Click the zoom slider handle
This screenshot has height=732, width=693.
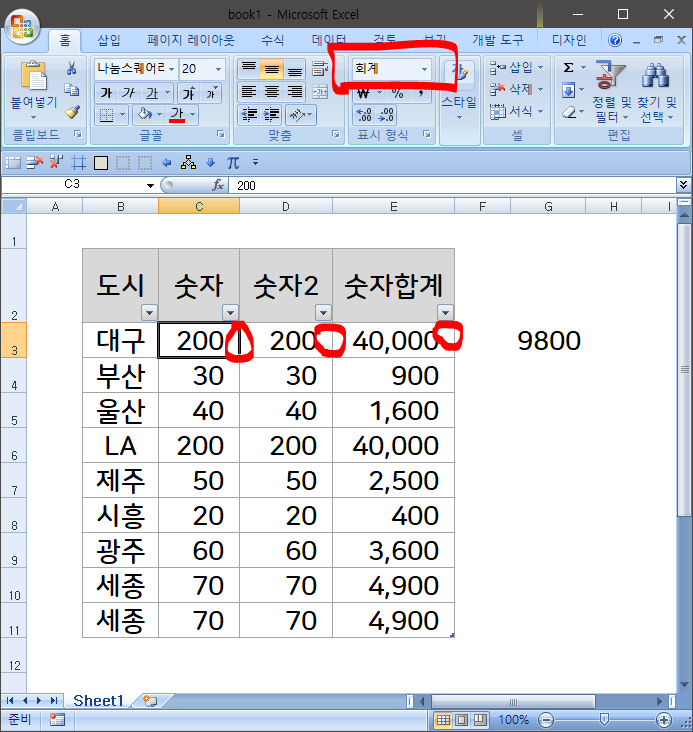click(x=604, y=719)
